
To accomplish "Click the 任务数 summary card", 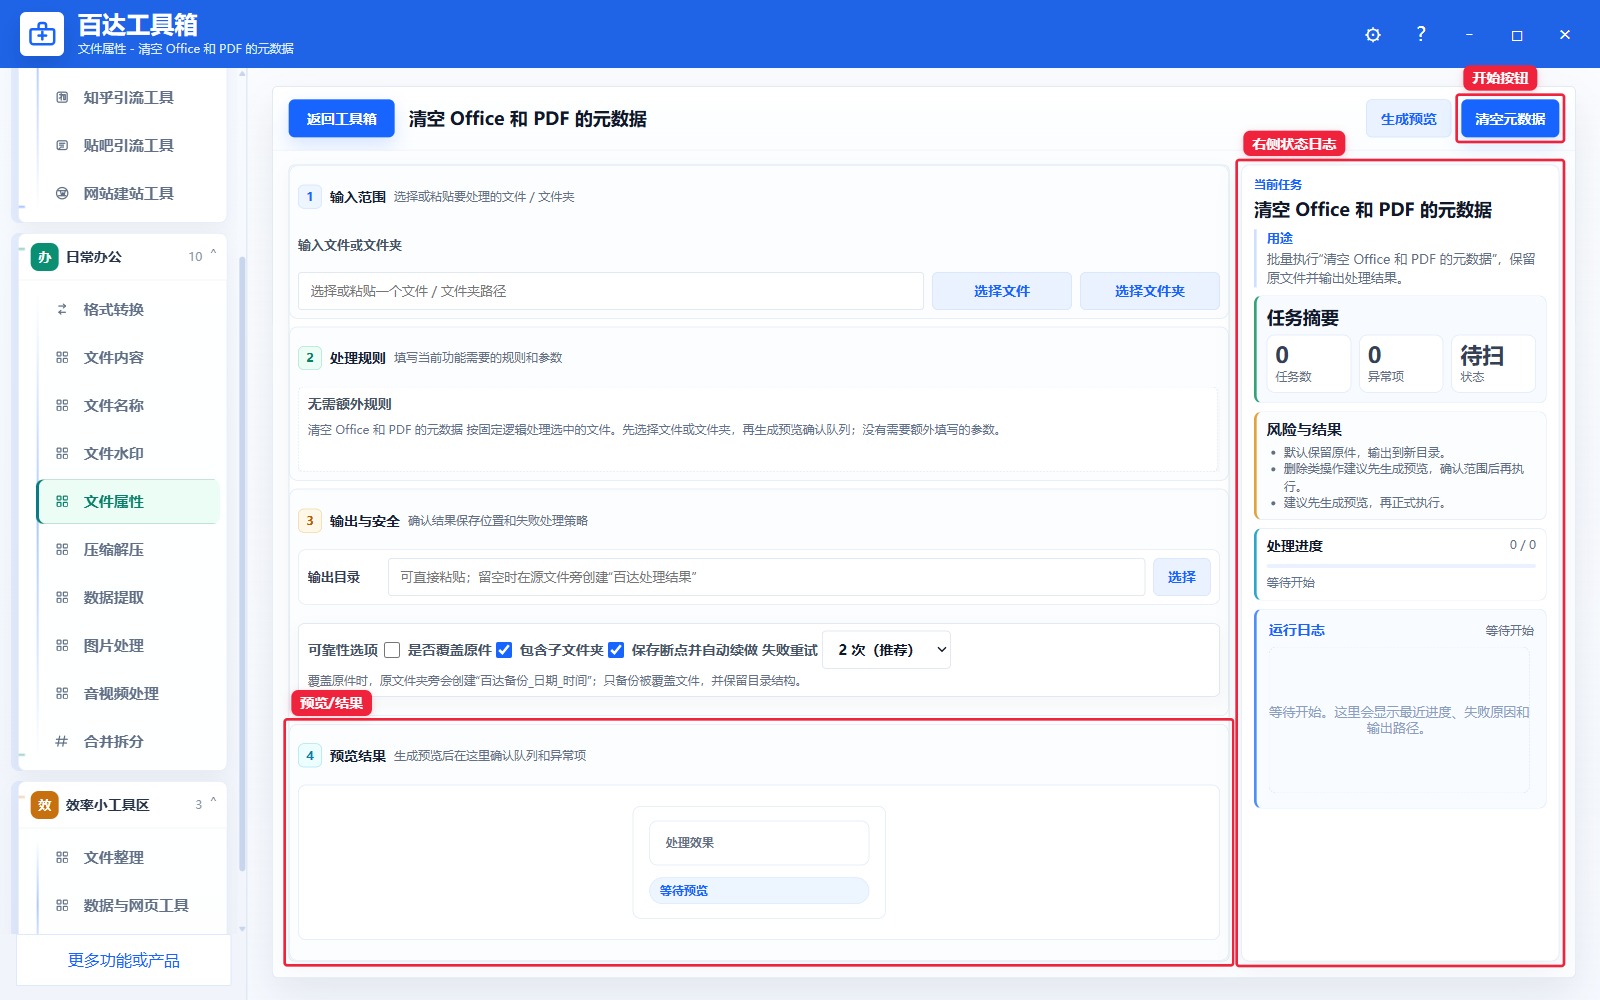I will point(1308,363).
